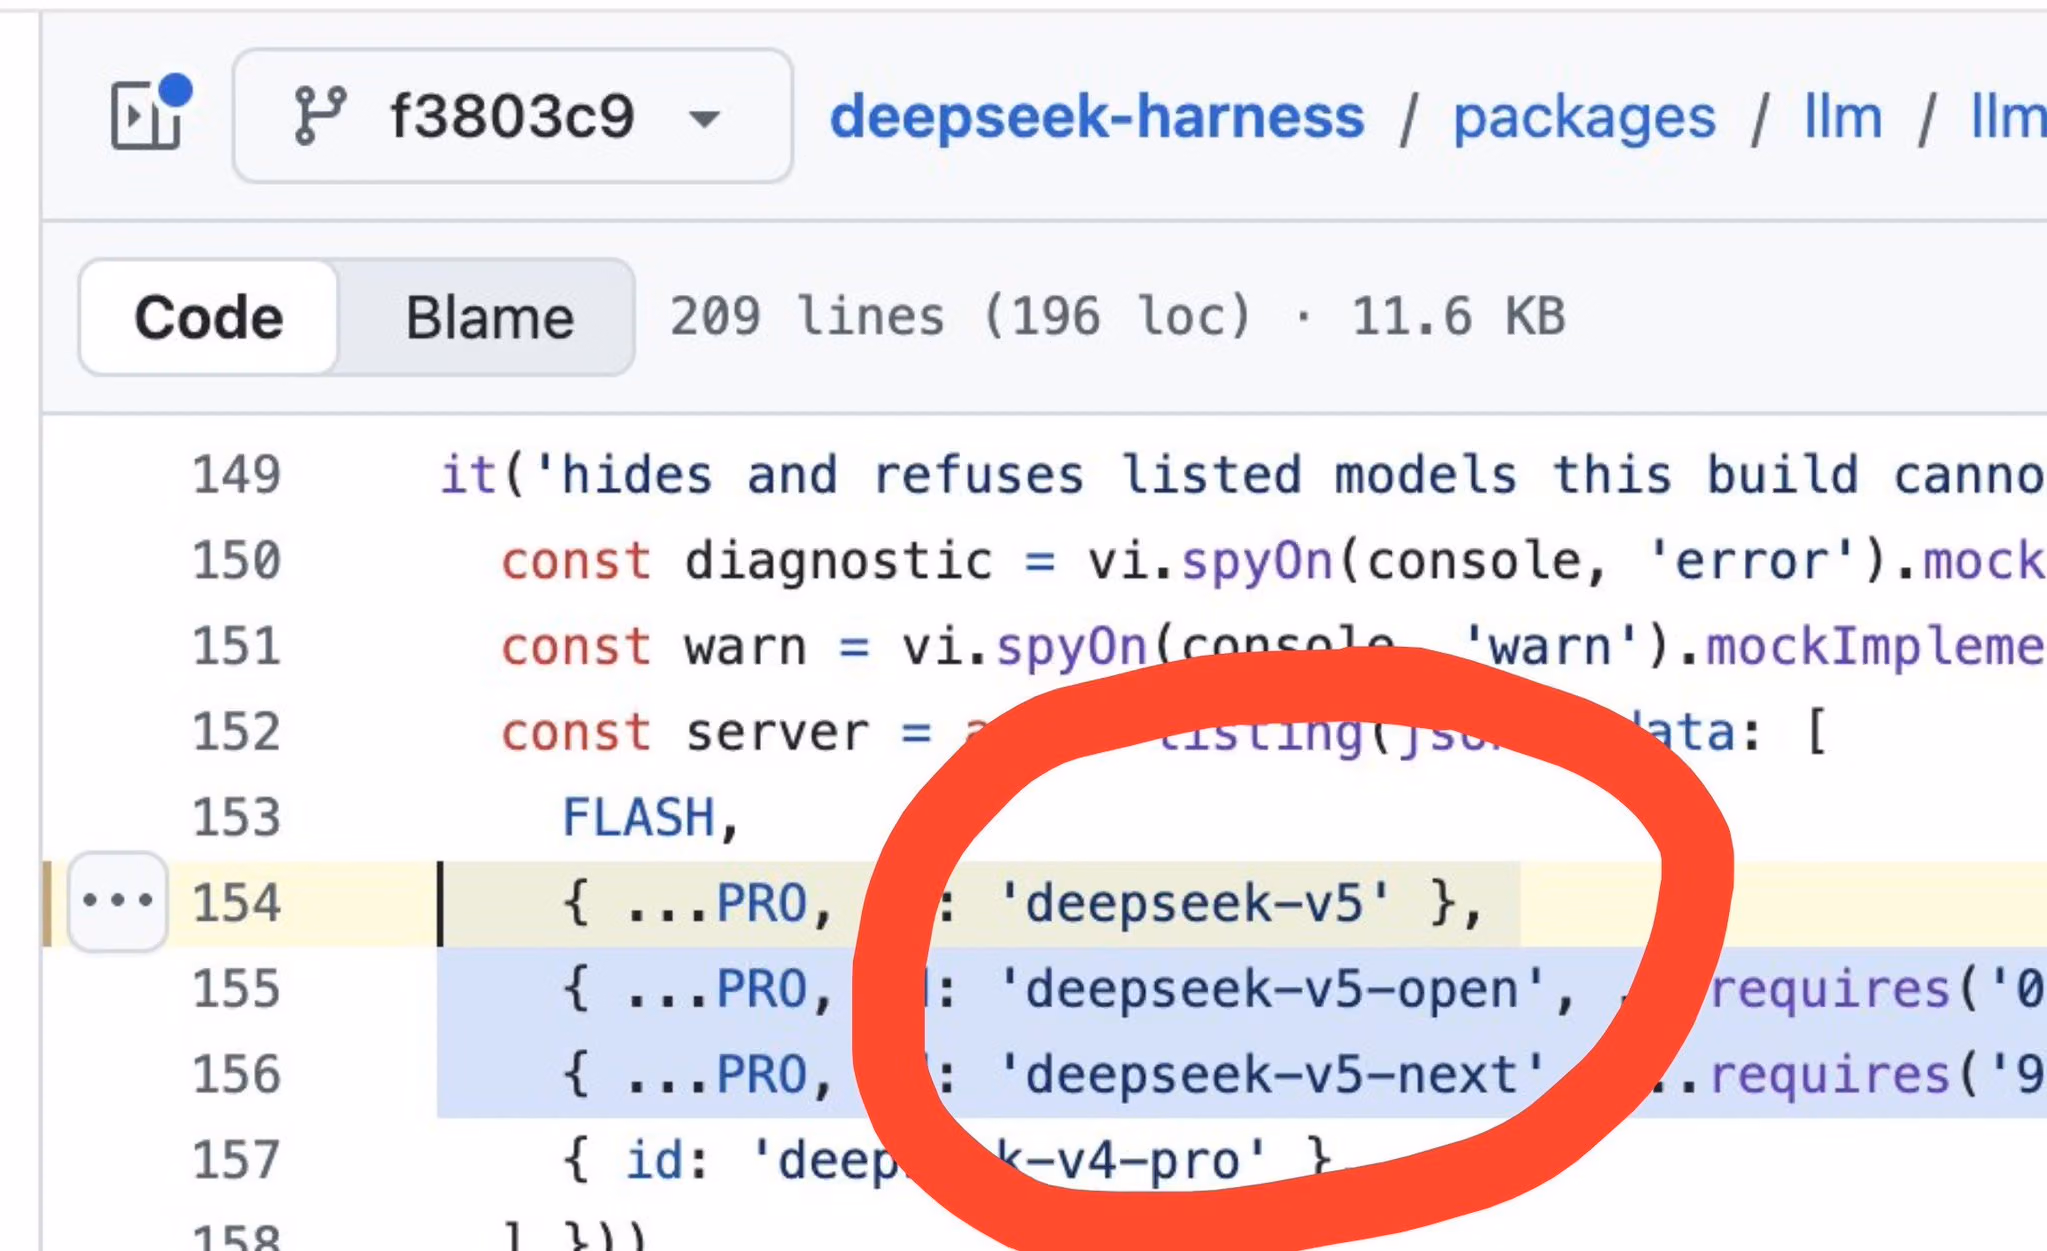Go to the packages folder breadcrumb
This screenshot has height=1251, width=2047.
coord(1584,118)
